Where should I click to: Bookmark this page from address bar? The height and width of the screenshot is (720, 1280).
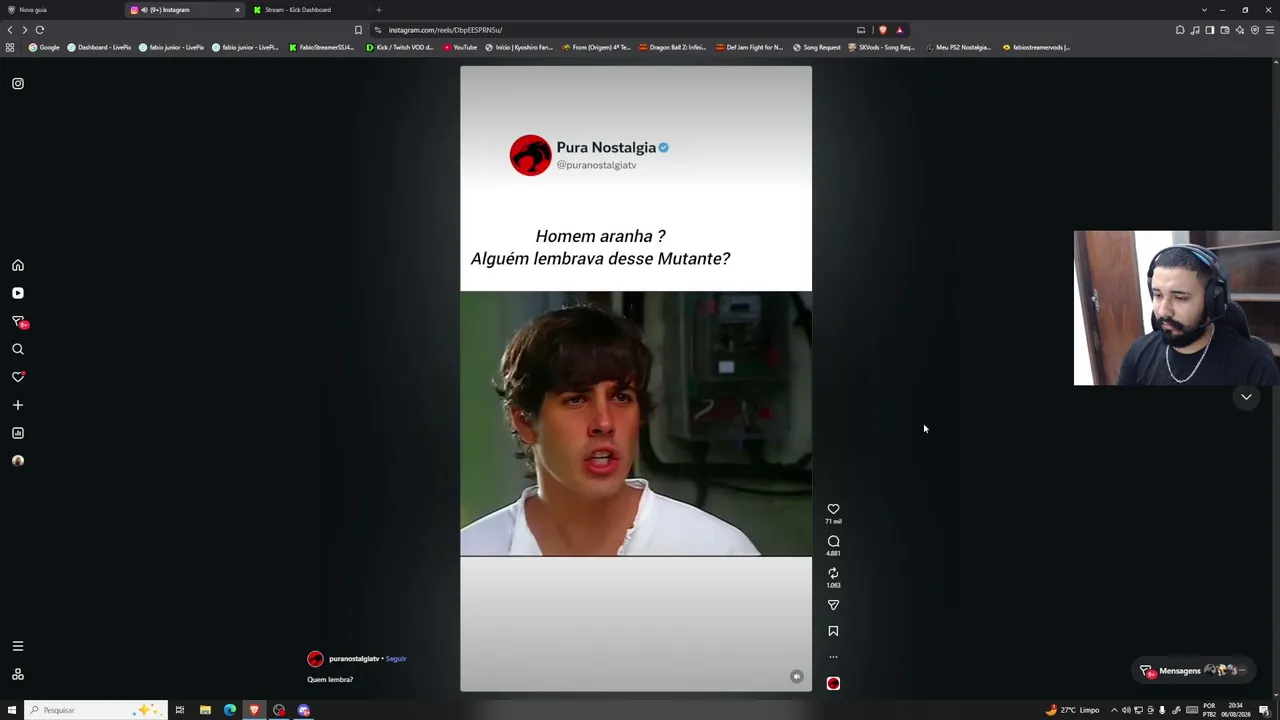tap(358, 30)
